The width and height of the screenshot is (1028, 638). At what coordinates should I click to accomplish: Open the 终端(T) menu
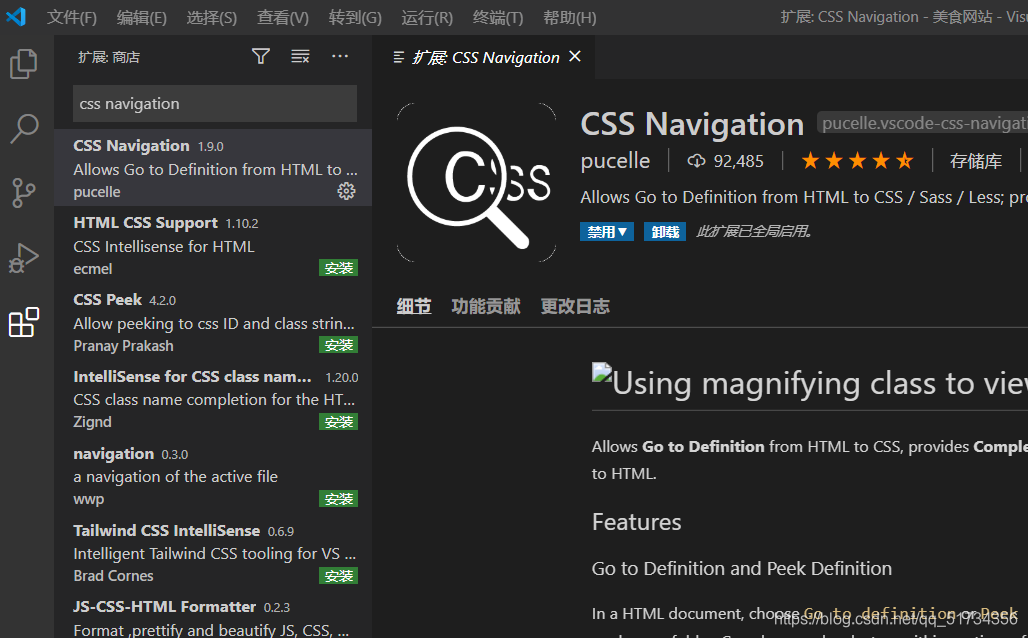pos(498,17)
